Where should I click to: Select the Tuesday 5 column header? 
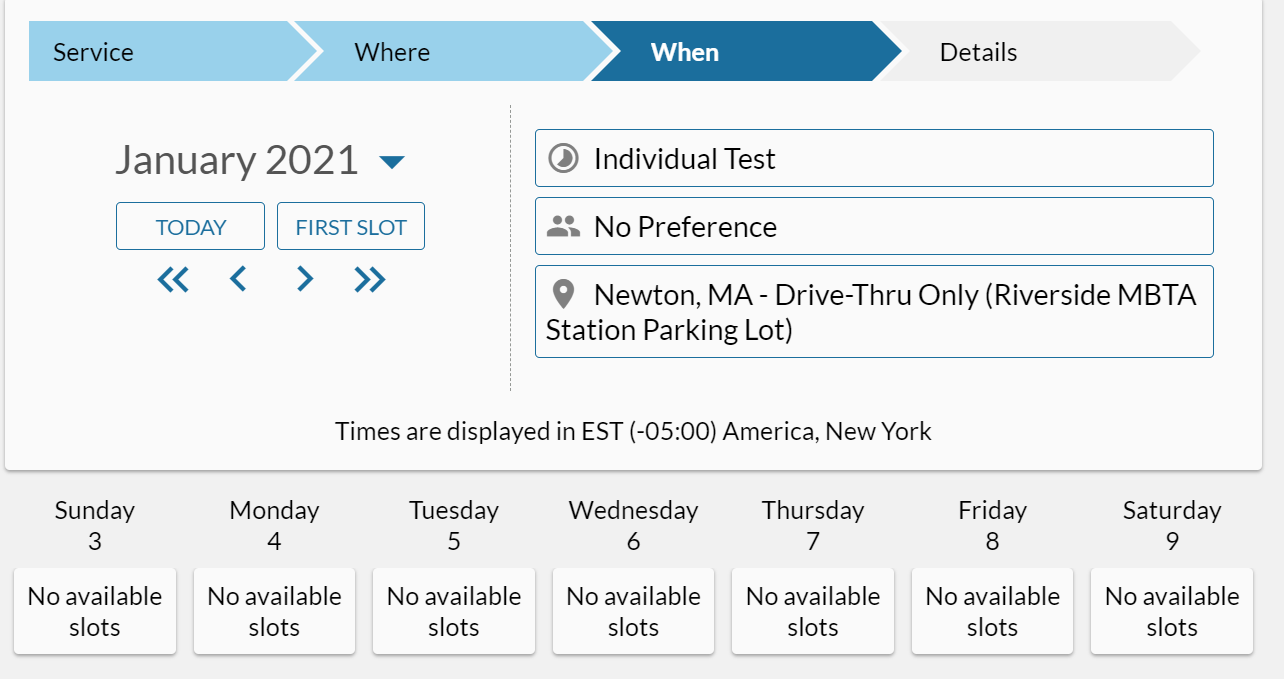point(454,526)
